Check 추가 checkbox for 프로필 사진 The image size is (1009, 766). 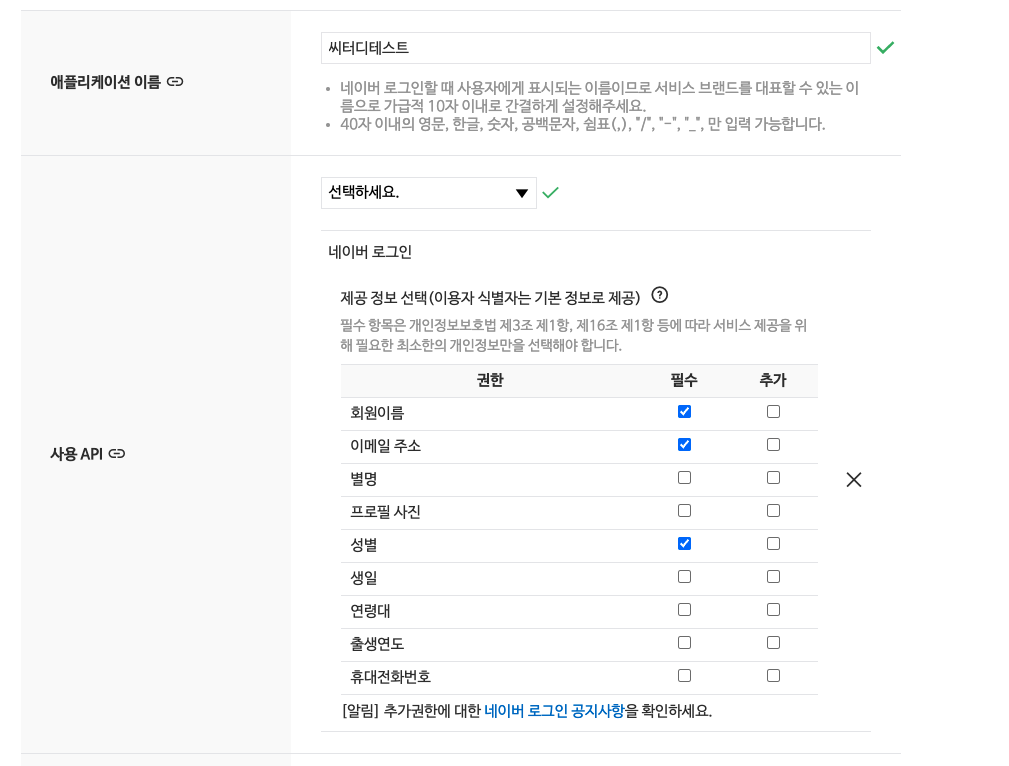(773, 511)
